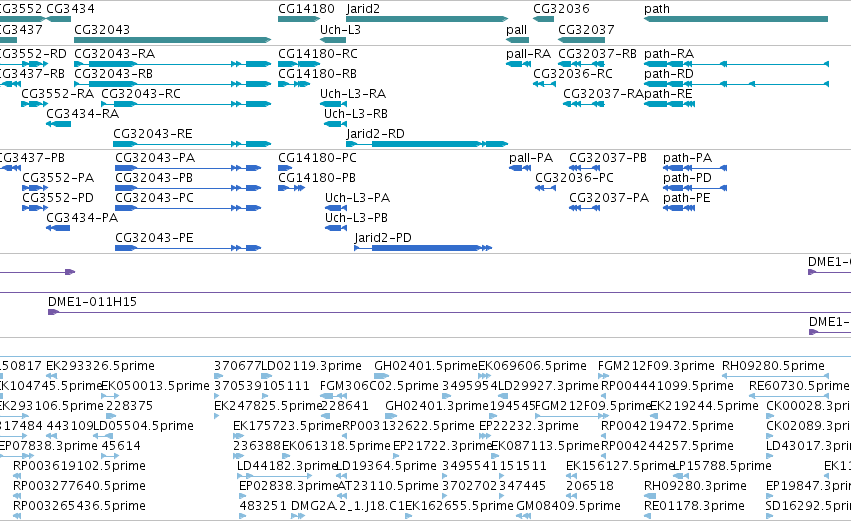This screenshot has width=851, height=521.
Task: Select EST FGM212F09.3prime label
Action: (x=656, y=366)
